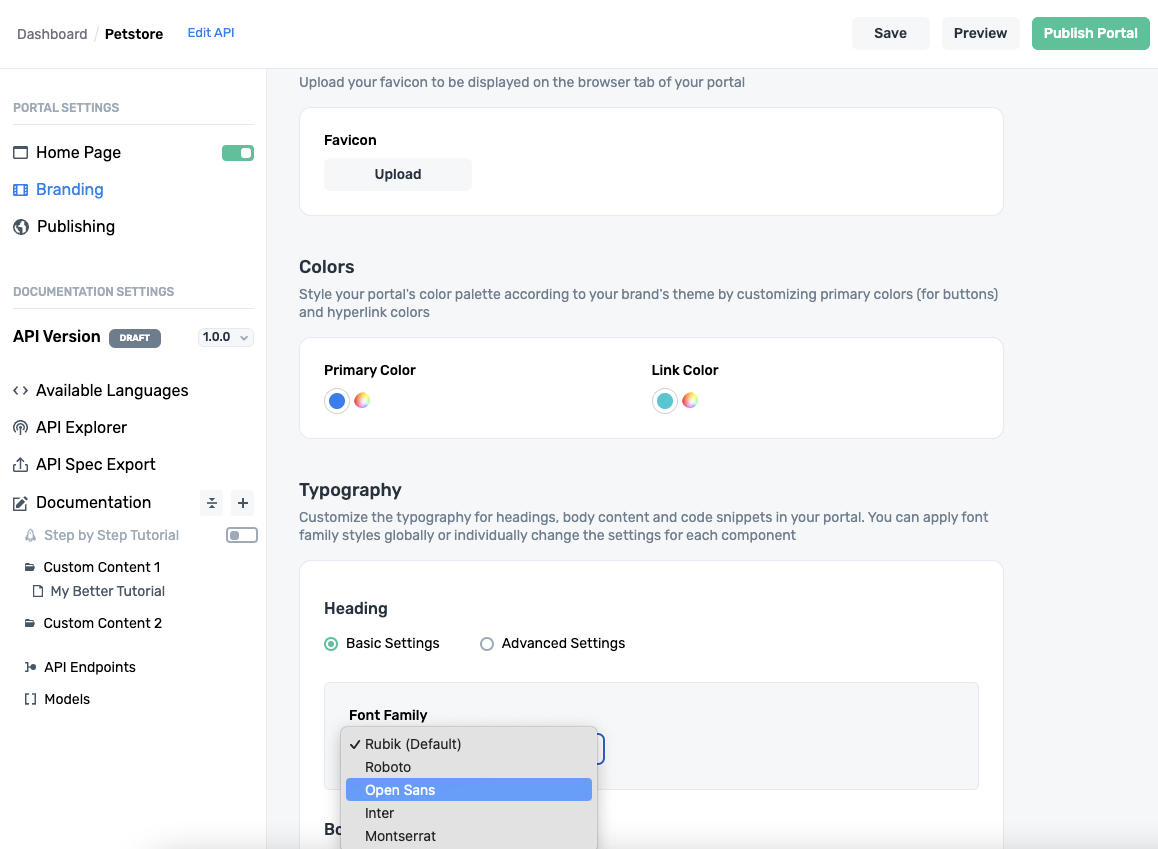Screen dimensions: 1158x849
Task: Open My Better Tutorial page
Action: tap(108, 591)
